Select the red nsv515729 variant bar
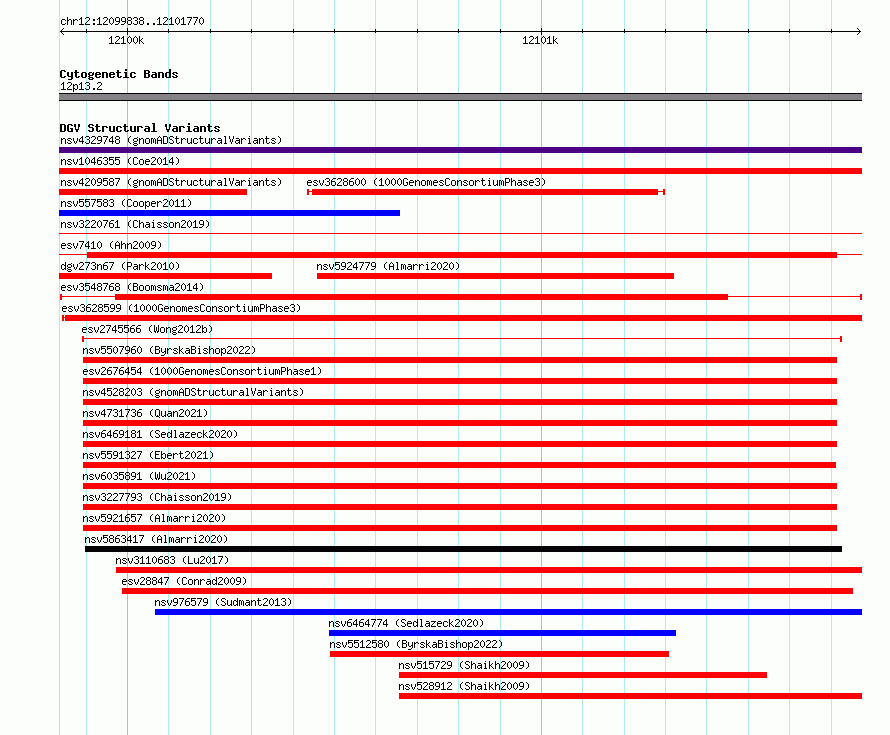This screenshot has height=735, width=890. tap(583, 675)
